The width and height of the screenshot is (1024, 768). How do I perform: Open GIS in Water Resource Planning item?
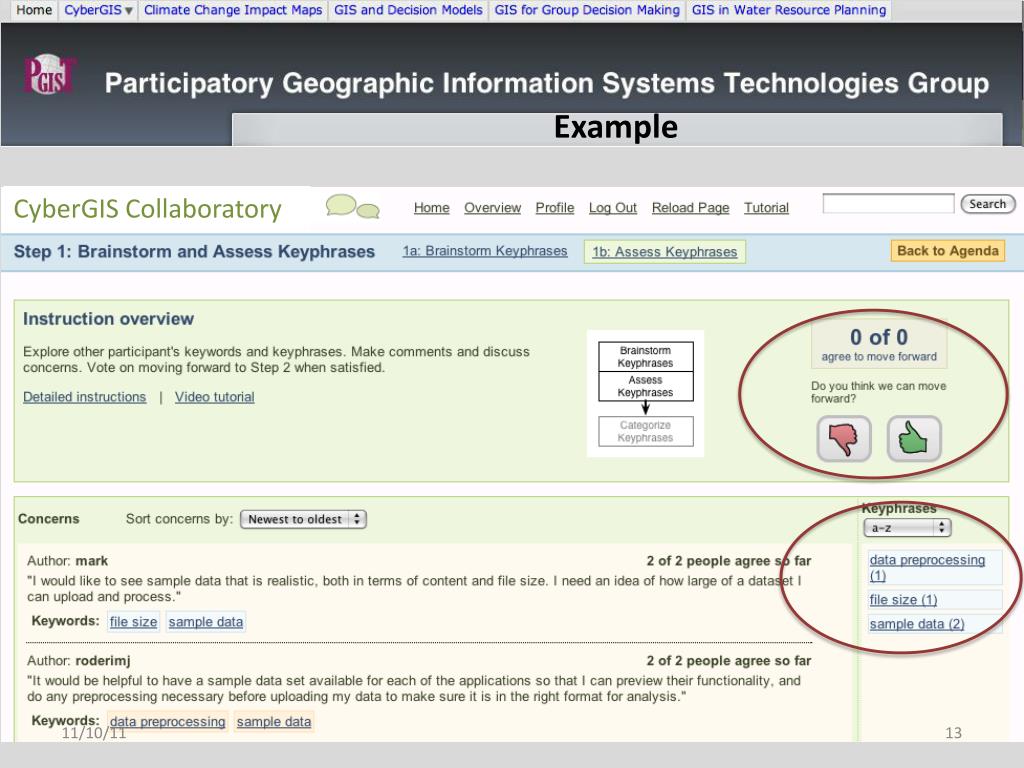(789, 10)
